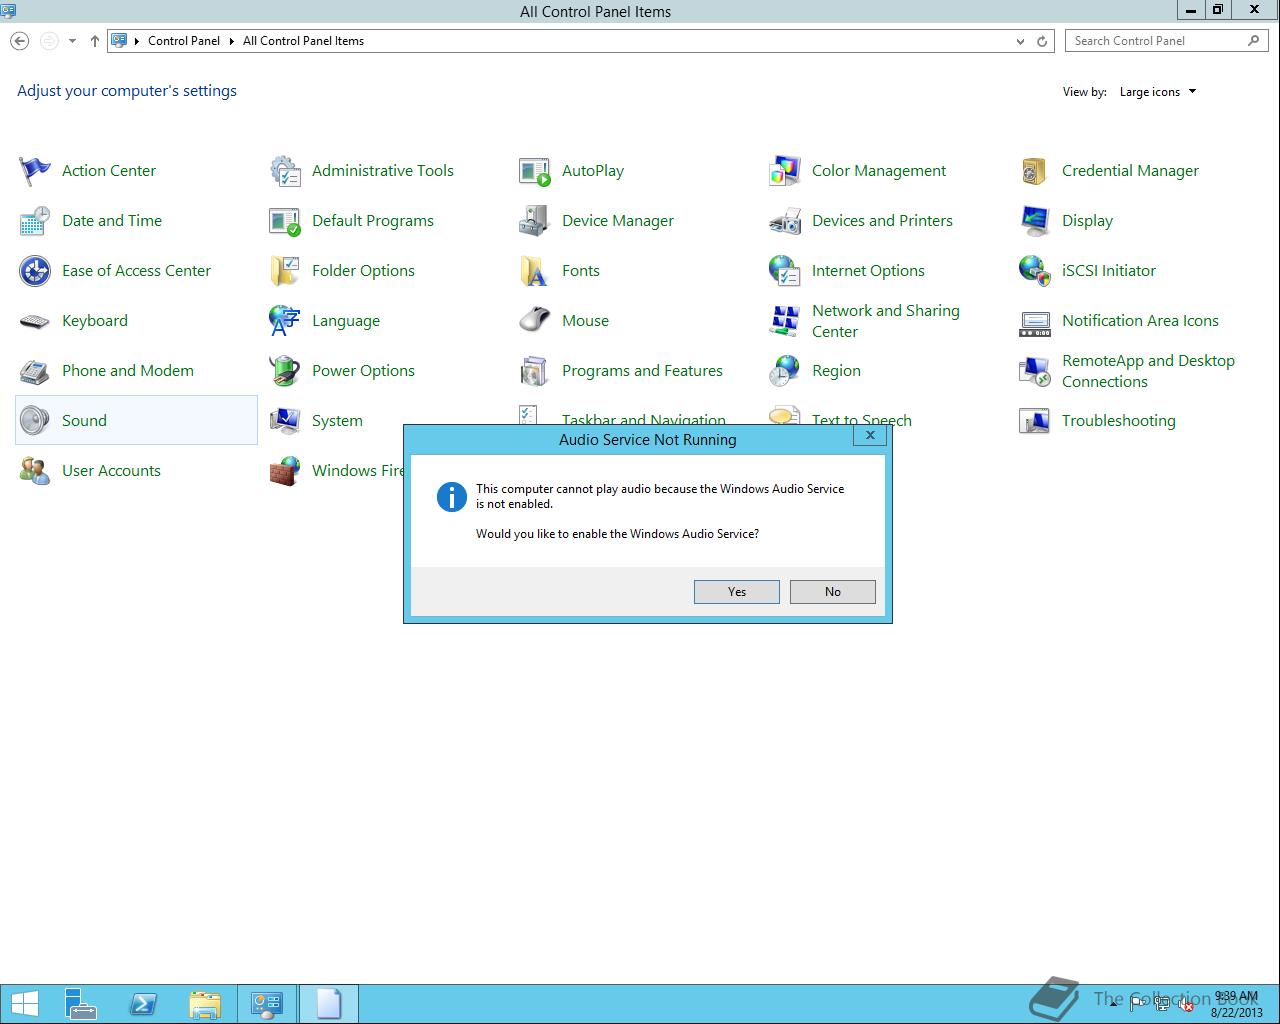This screenshot has height=1024, width=1280.
Task: Open the Mouse icon
Action: coord(535,321)
